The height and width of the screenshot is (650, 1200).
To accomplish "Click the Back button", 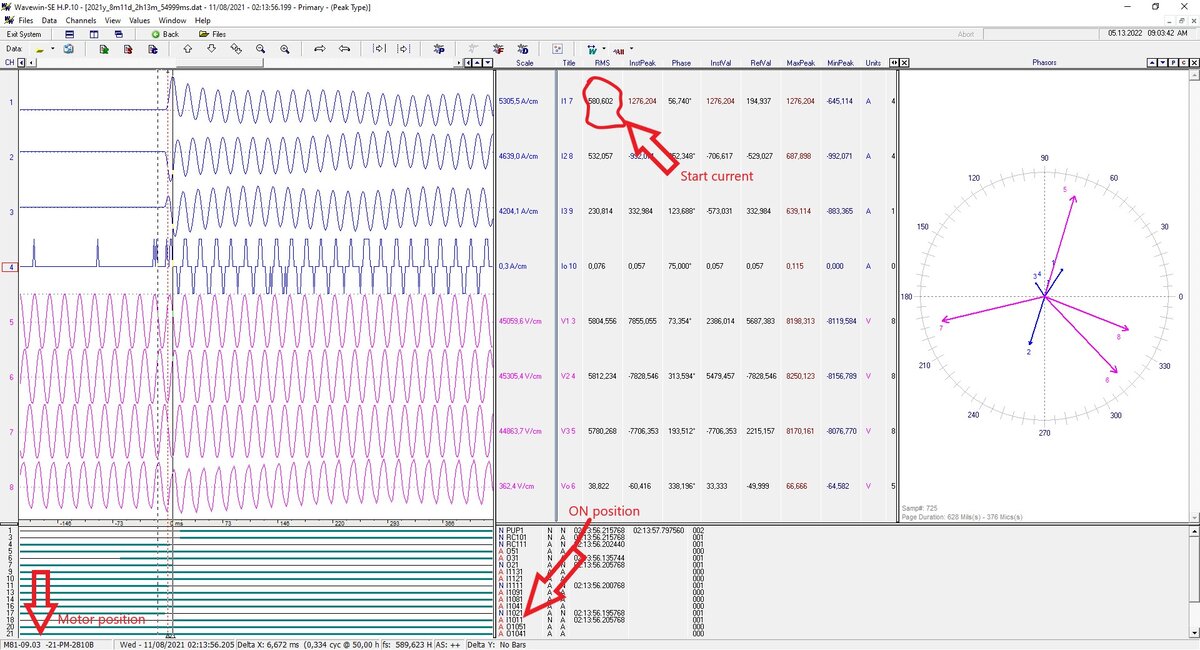I will [x=164, y=34].
